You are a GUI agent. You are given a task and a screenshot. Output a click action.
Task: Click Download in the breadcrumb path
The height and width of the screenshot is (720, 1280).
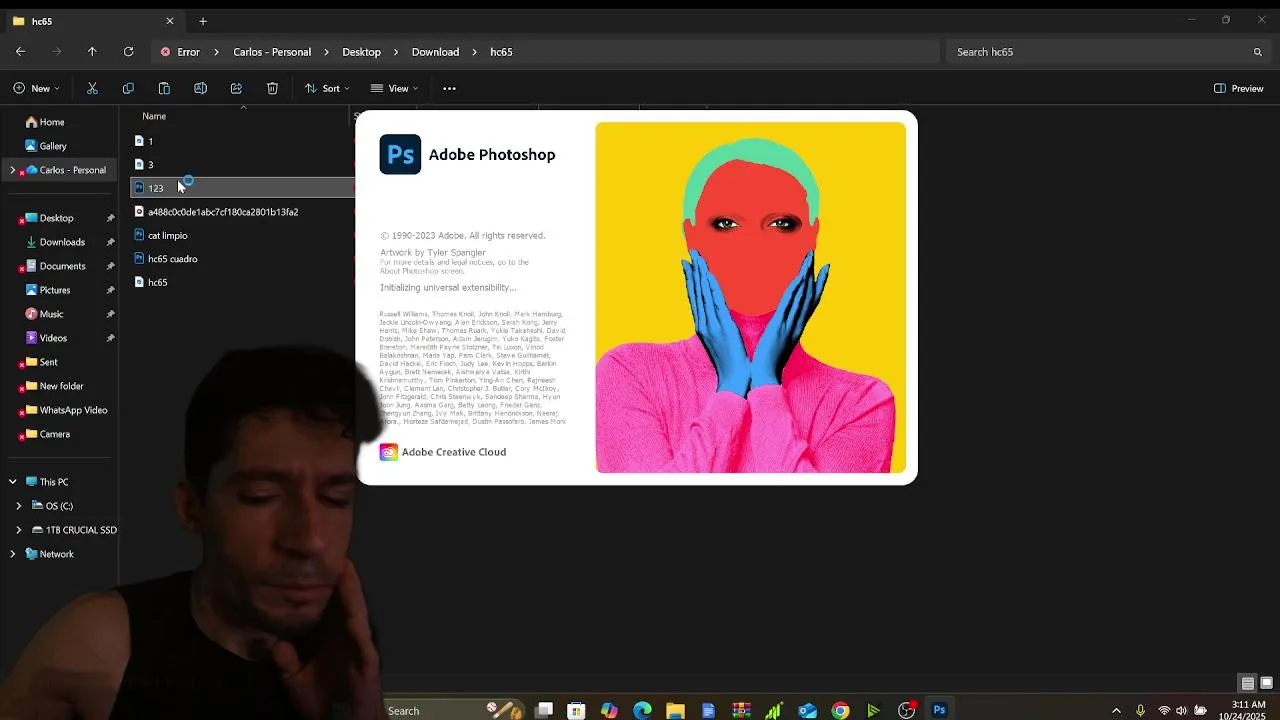coord(435,52)
